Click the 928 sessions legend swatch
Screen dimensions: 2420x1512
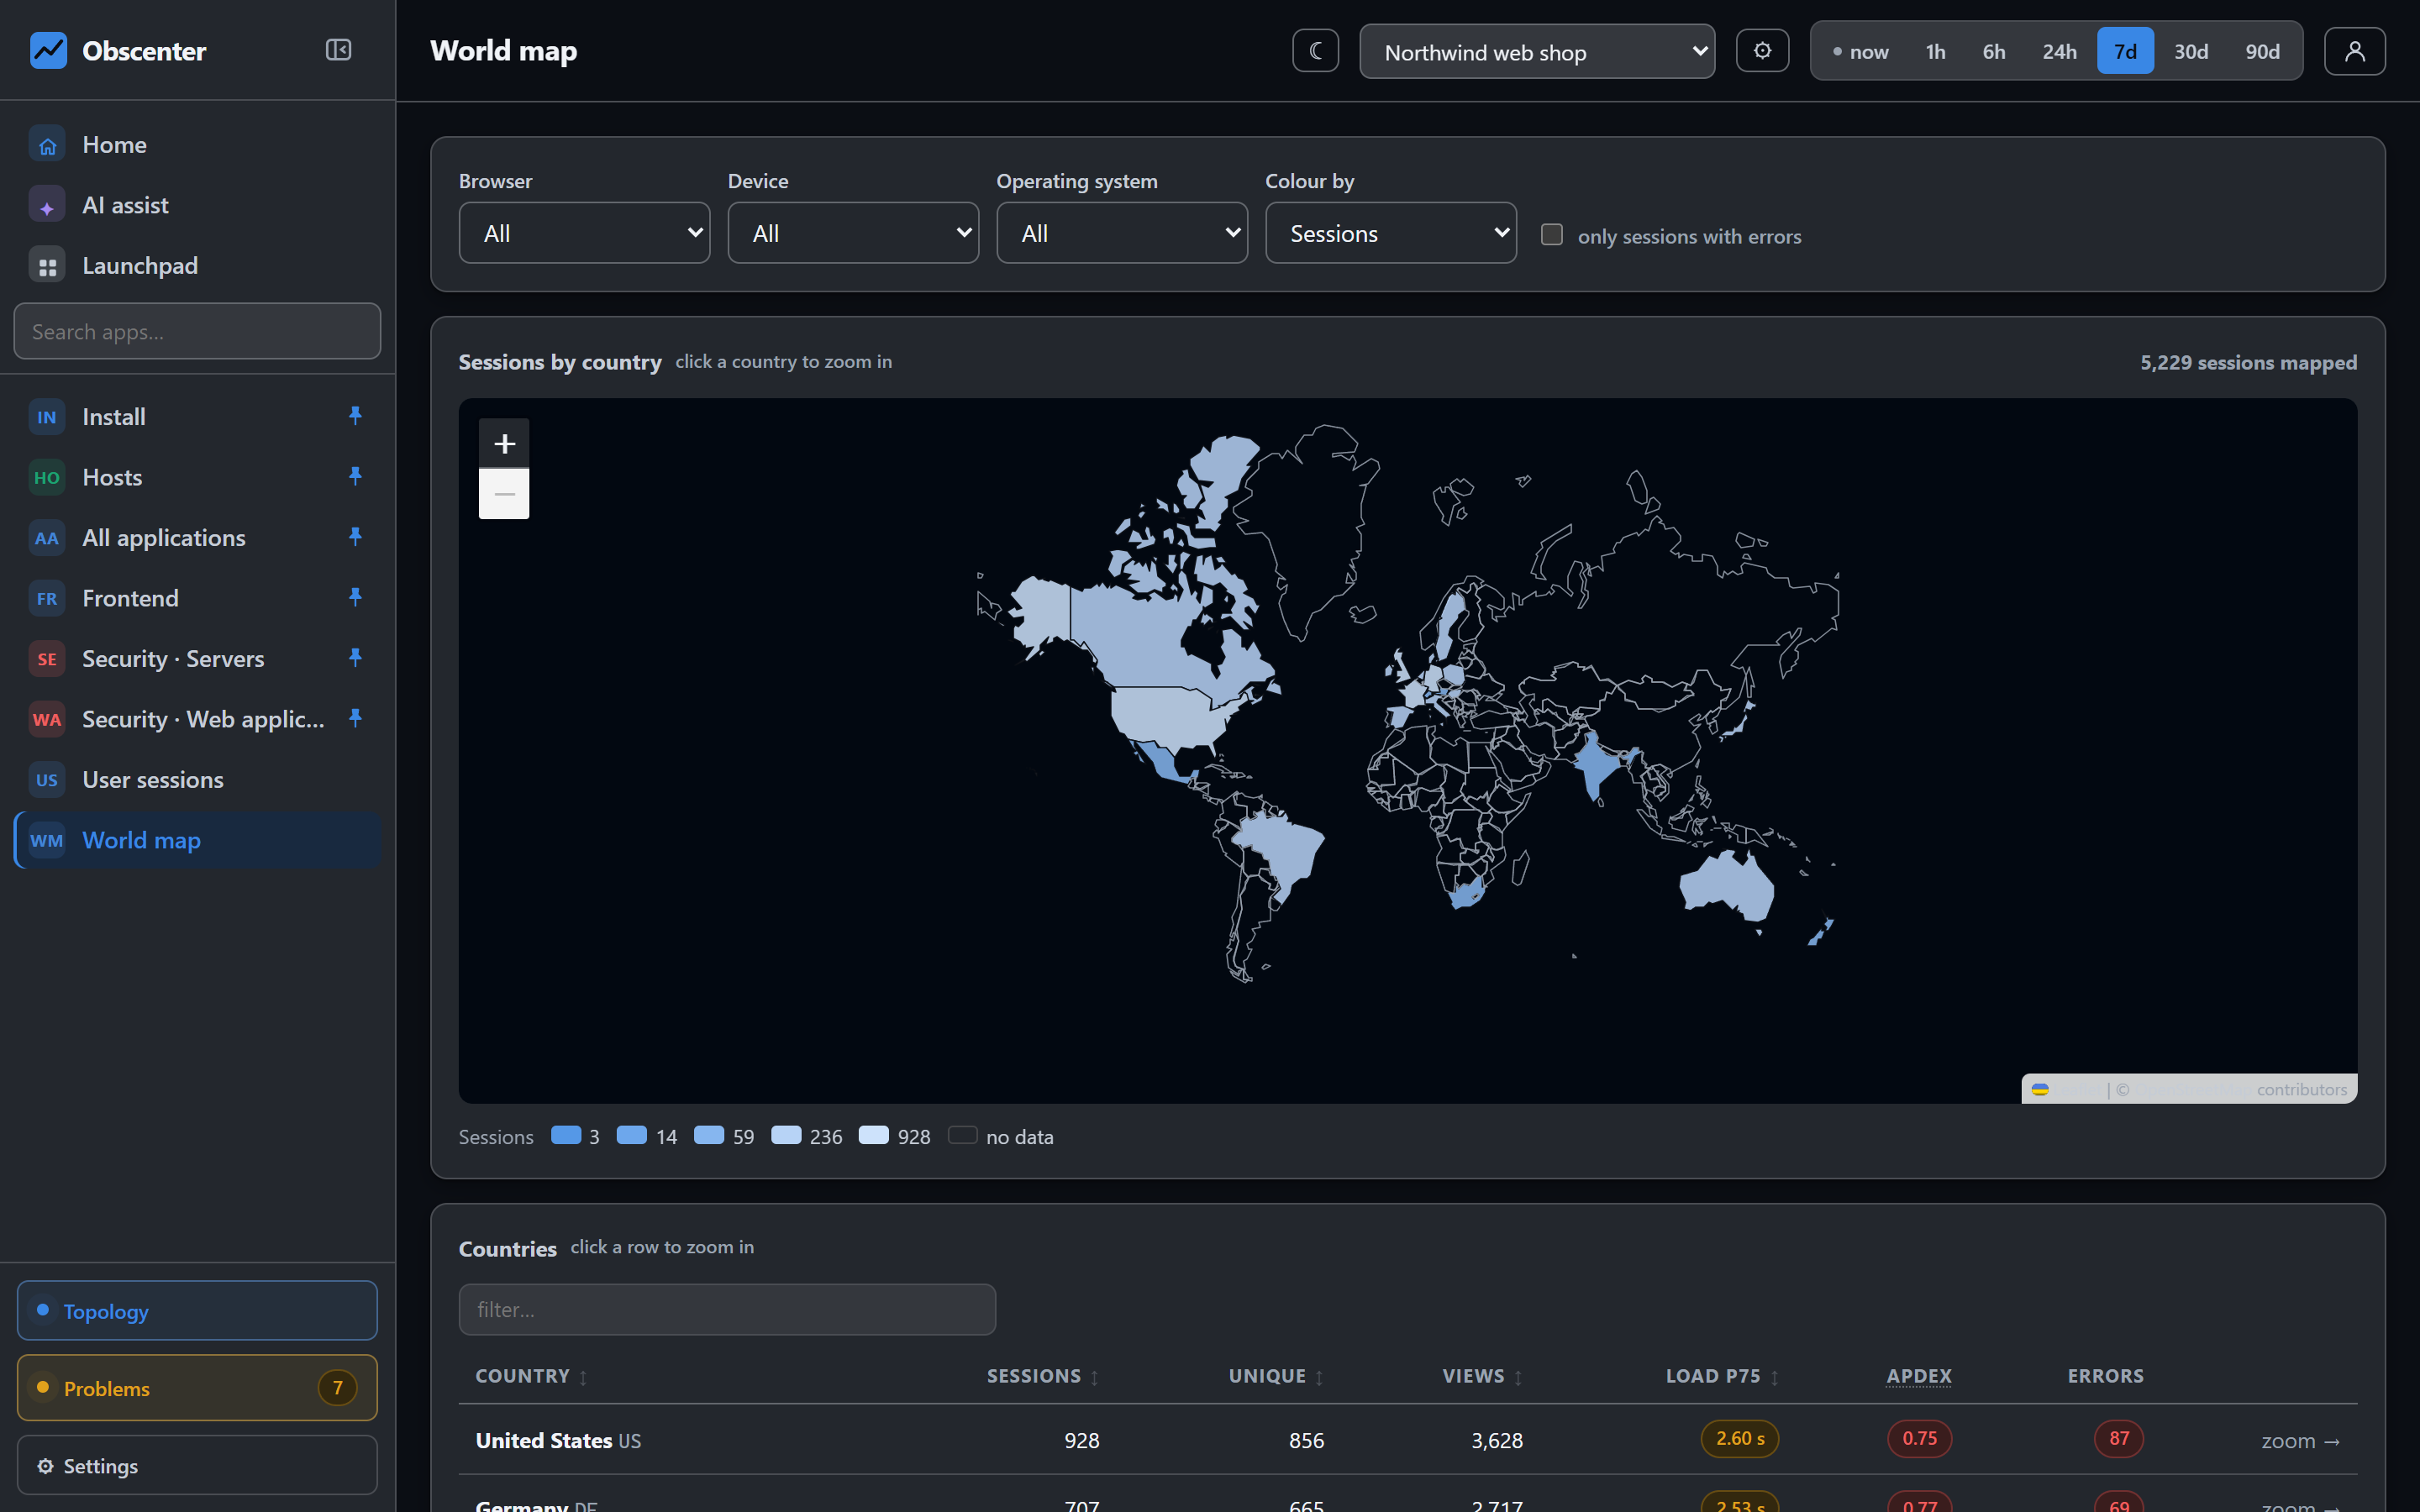tap(873, 1135)
